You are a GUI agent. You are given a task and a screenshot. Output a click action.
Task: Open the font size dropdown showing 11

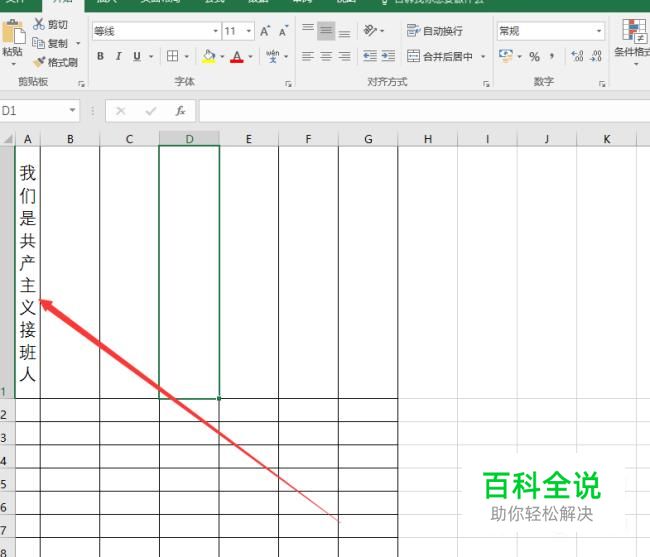click(248, 31)
